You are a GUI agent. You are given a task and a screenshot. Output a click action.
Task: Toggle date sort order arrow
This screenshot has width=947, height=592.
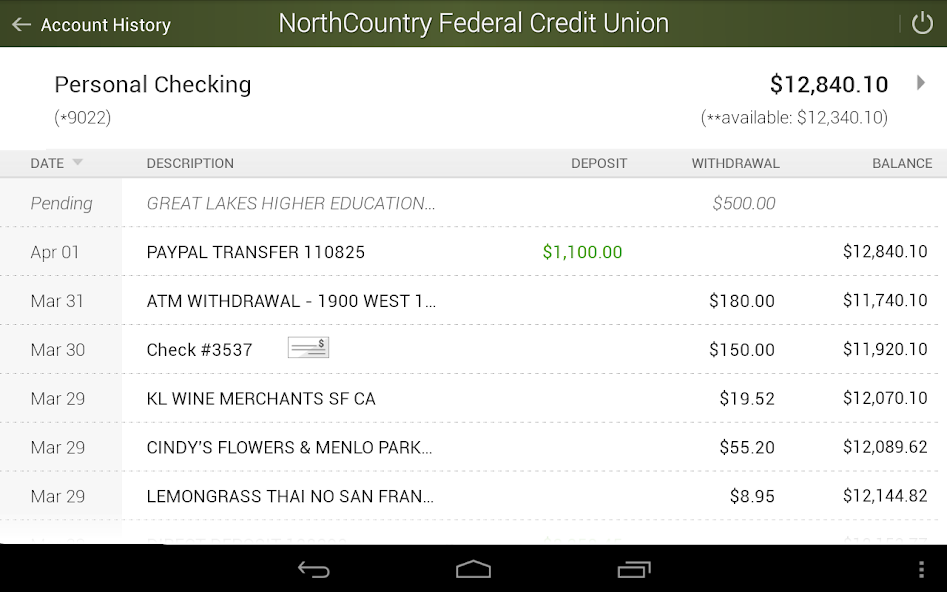77,162
